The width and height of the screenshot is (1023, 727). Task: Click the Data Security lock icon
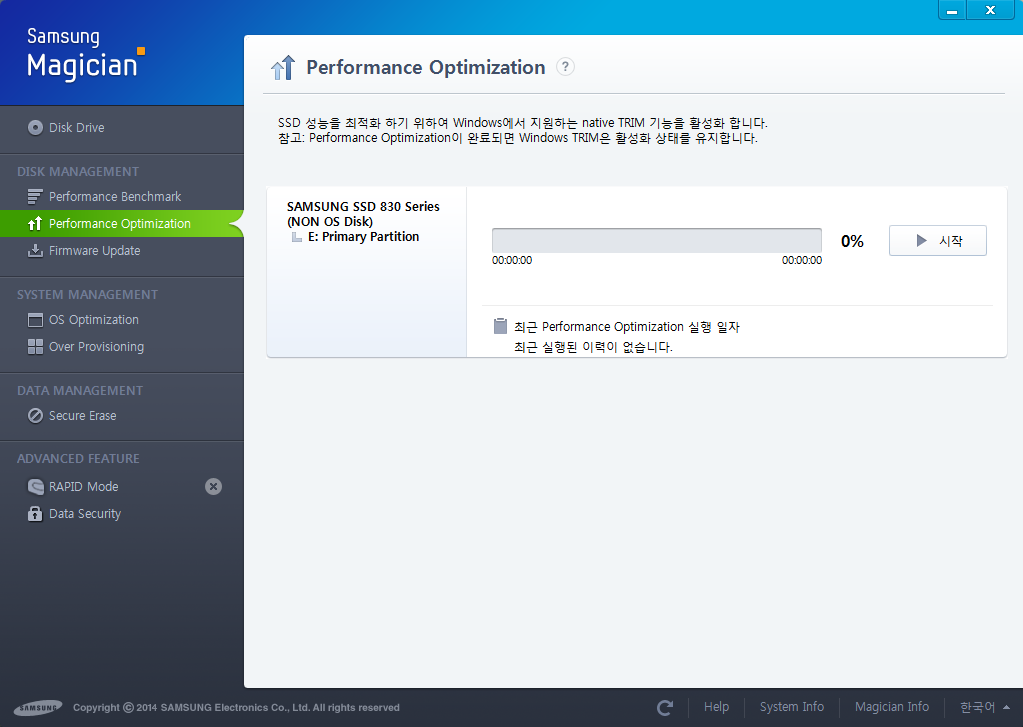coord(36,514)
